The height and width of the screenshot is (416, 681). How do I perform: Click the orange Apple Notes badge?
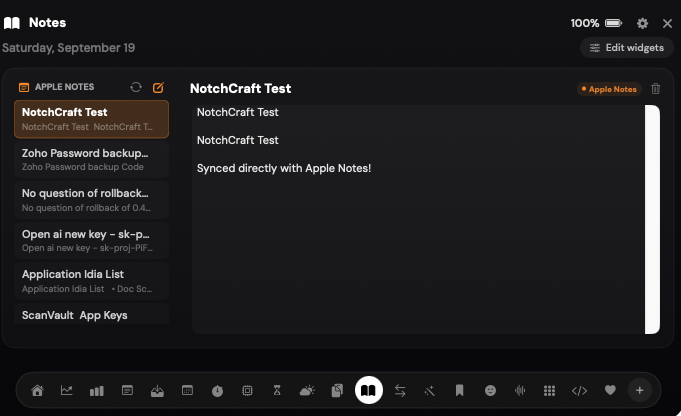609,89
